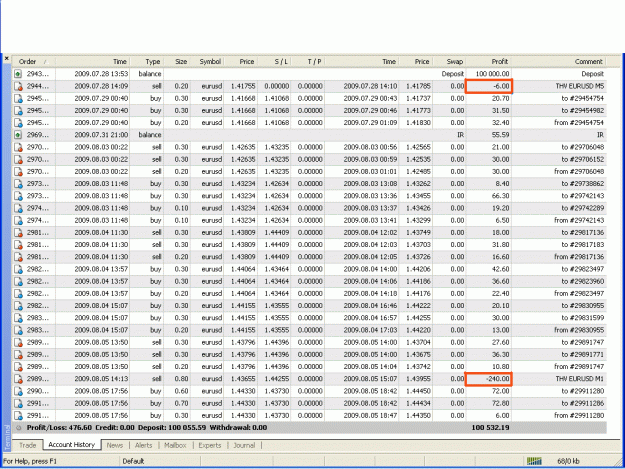625x469 pixels.
Task: Click the Comment column header
Action: (558, 61)
